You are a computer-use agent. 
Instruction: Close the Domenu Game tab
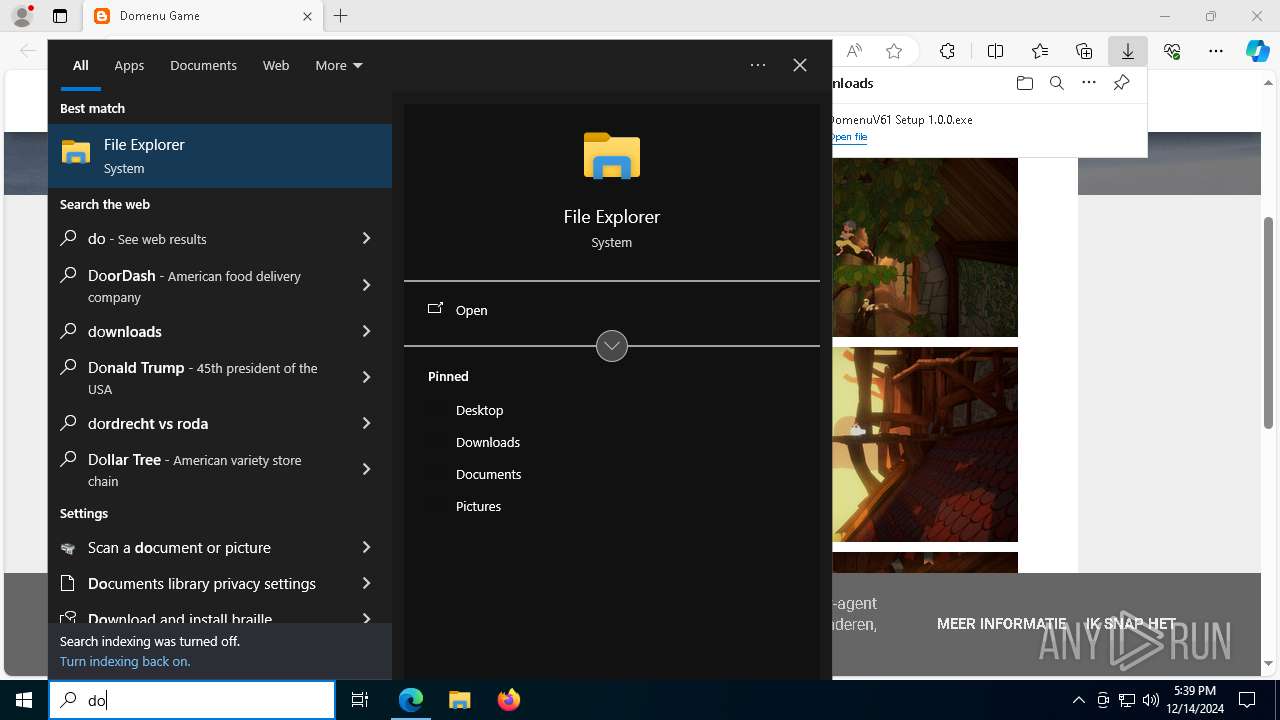[x=308, y=16]
